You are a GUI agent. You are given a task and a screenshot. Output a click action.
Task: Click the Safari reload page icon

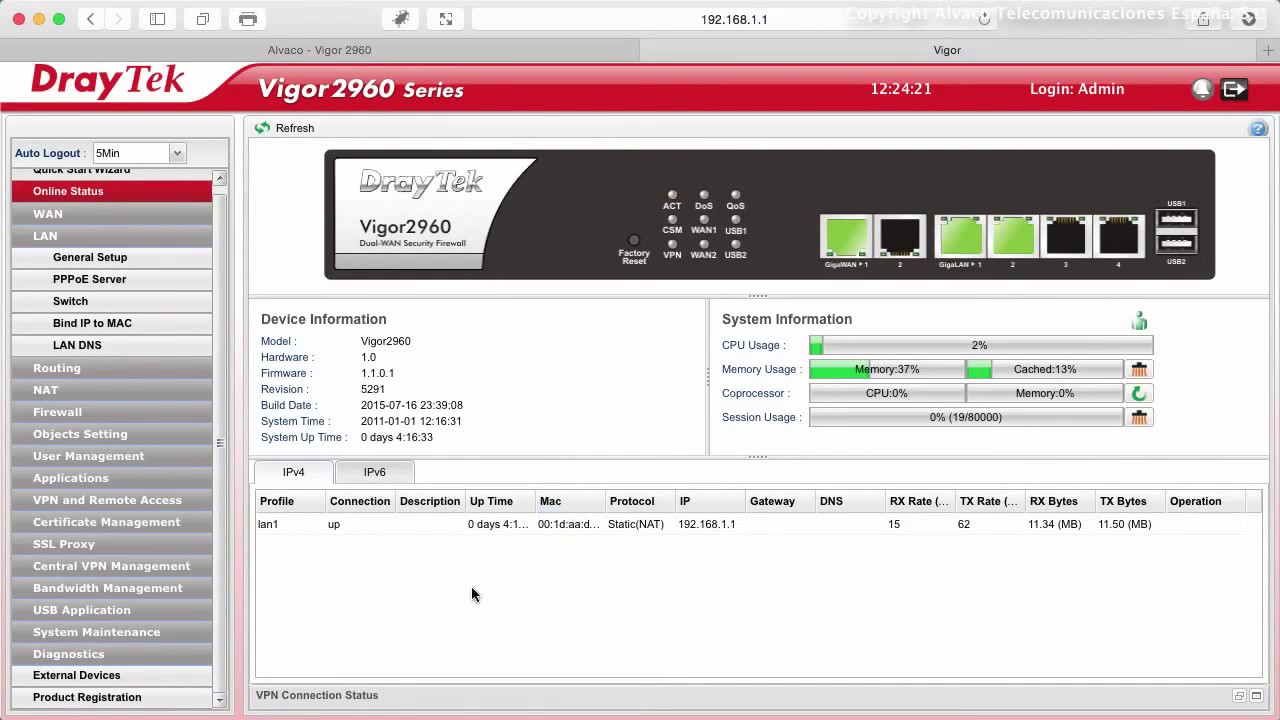[x=985, y=19]
